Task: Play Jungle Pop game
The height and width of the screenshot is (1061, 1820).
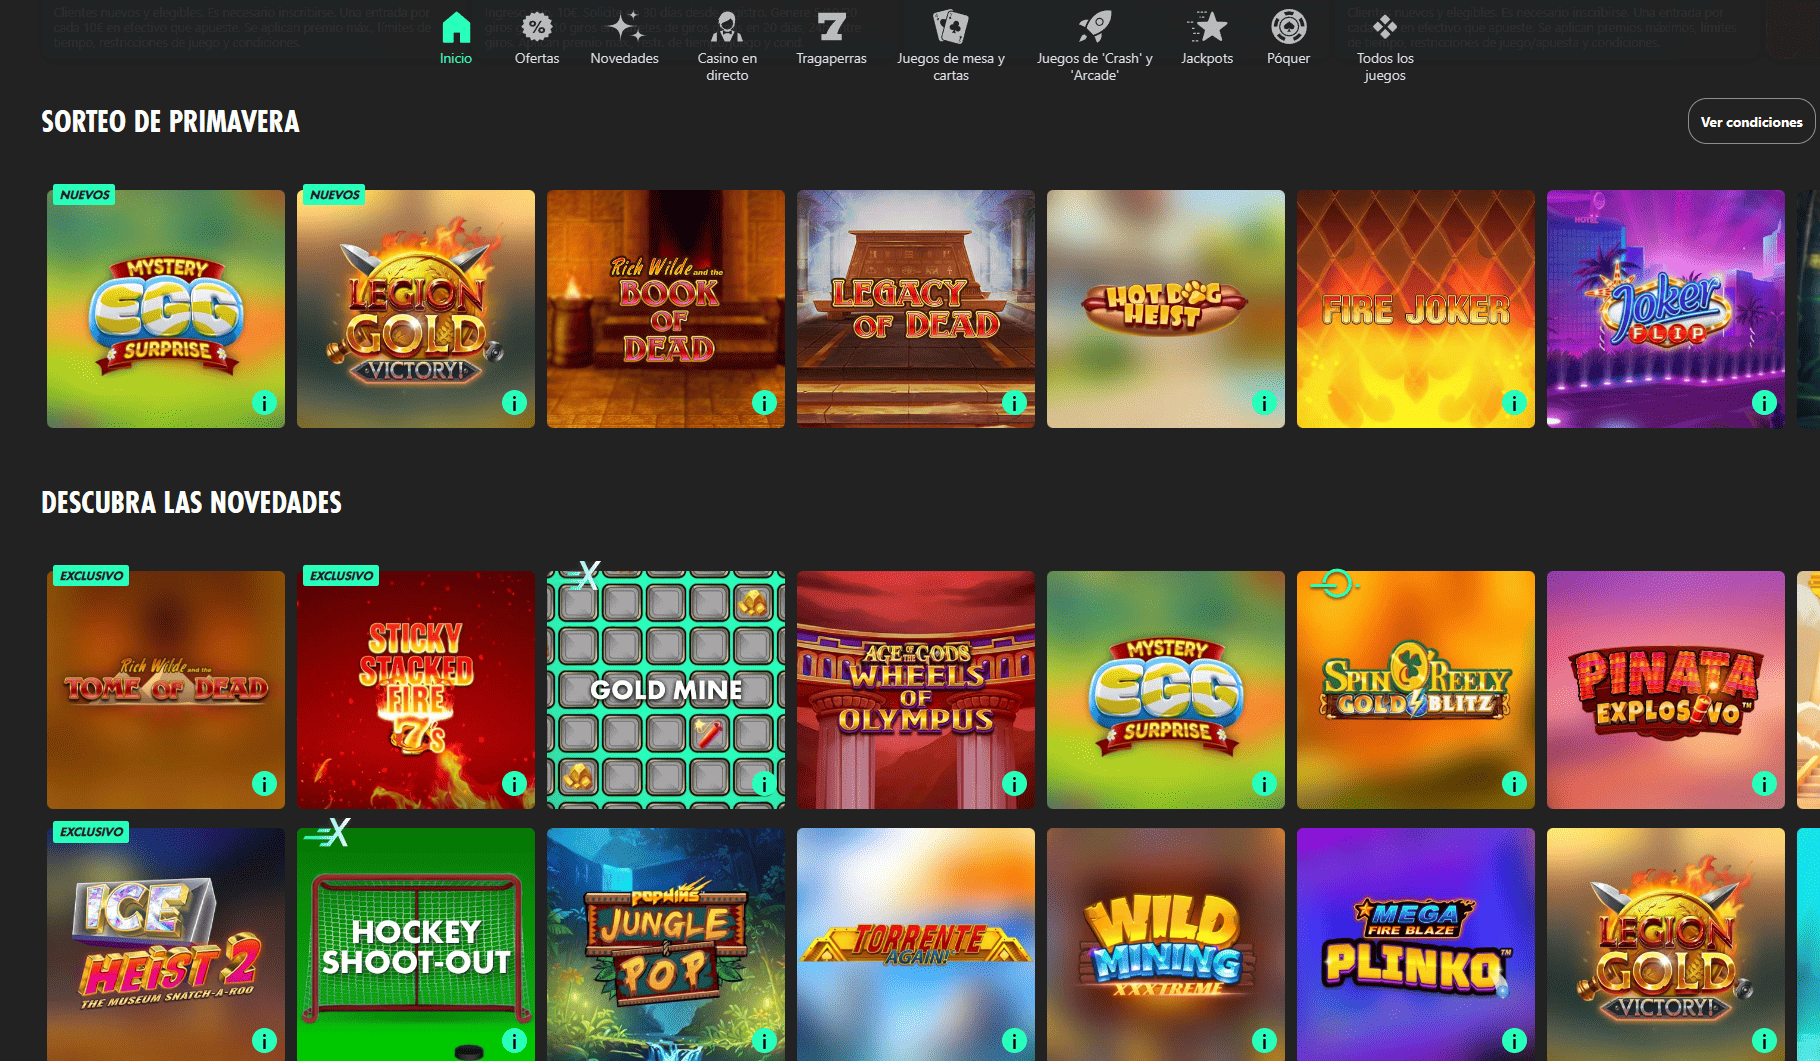Action: (x=666, y=944)
